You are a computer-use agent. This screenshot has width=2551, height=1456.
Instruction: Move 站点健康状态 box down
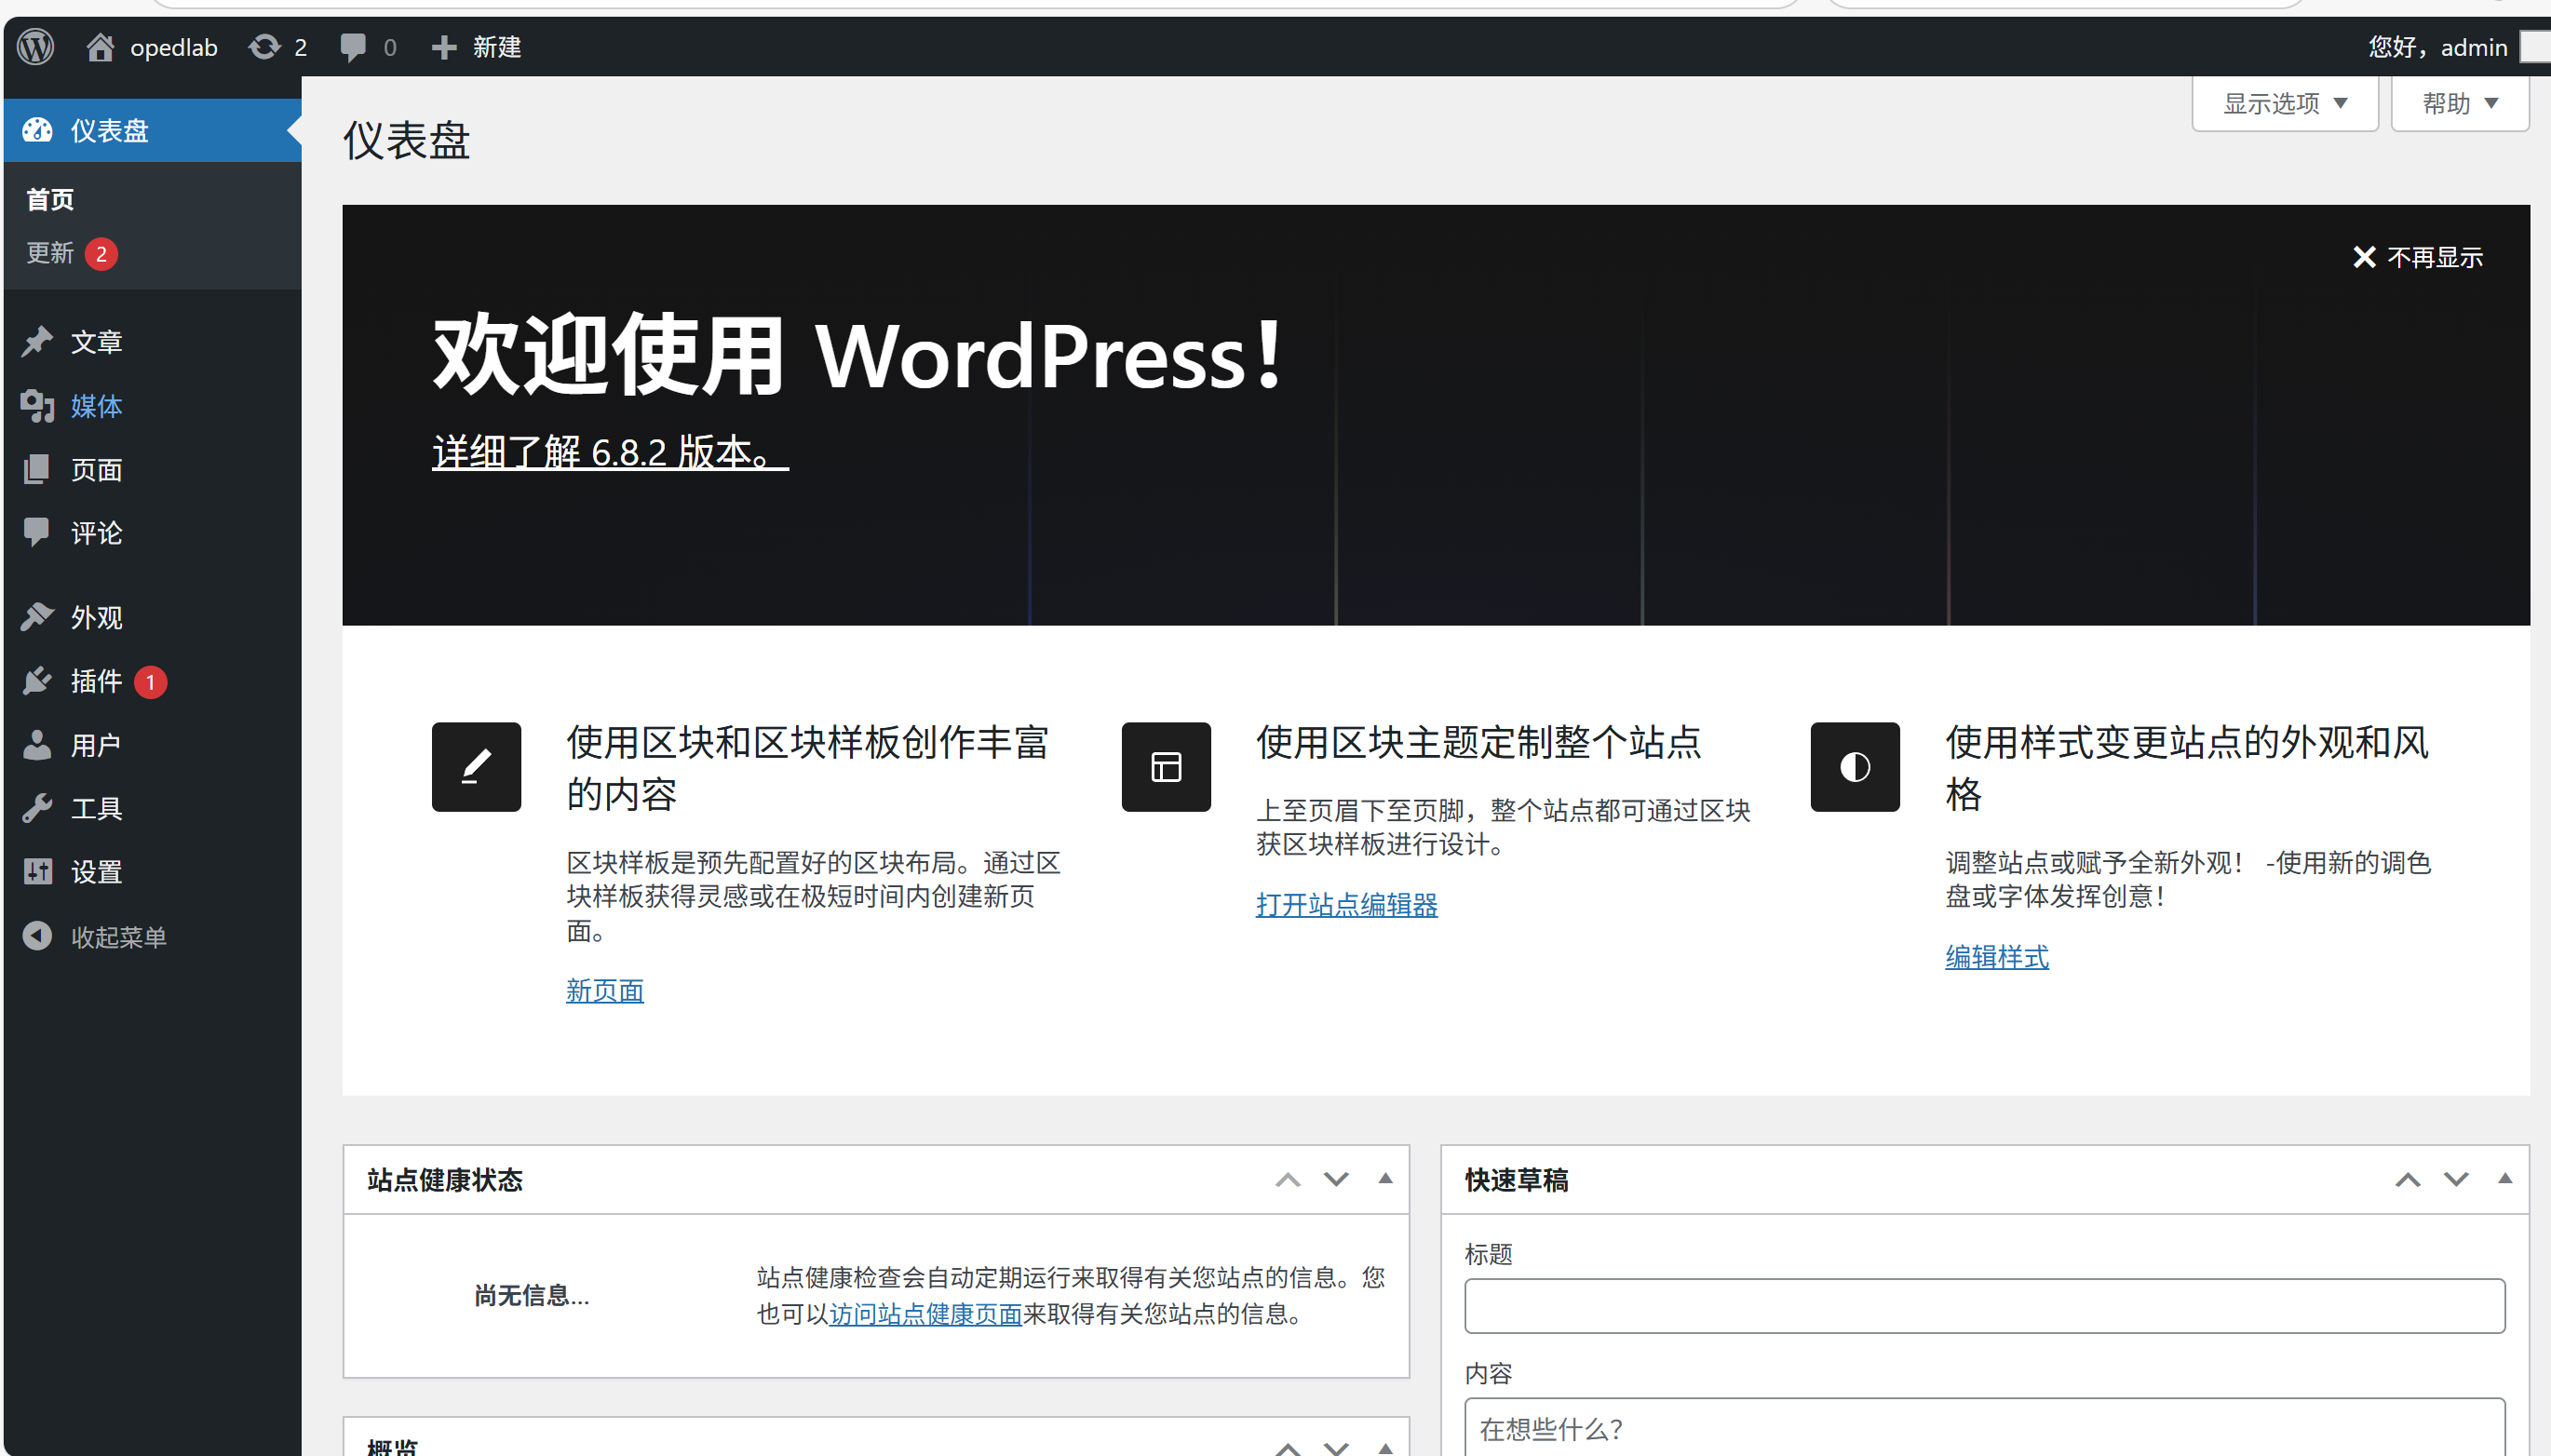click(1336, 1180)
